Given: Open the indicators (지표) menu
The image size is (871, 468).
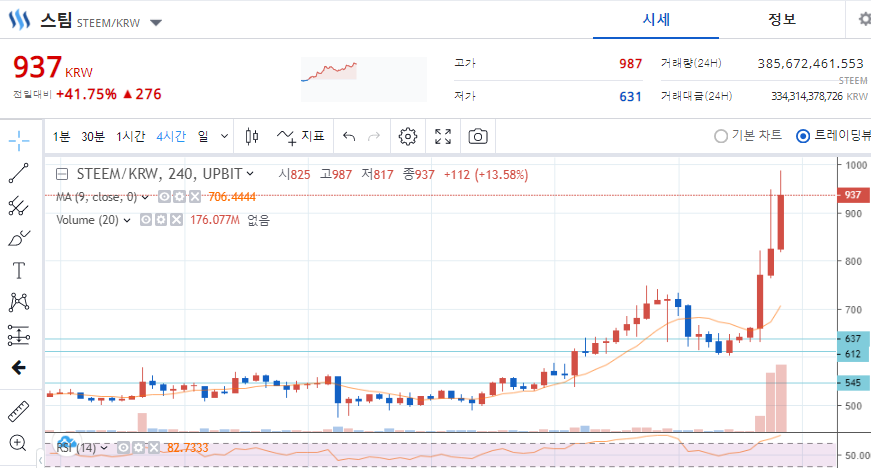Looking at the screenshot, I should point(301,136).
